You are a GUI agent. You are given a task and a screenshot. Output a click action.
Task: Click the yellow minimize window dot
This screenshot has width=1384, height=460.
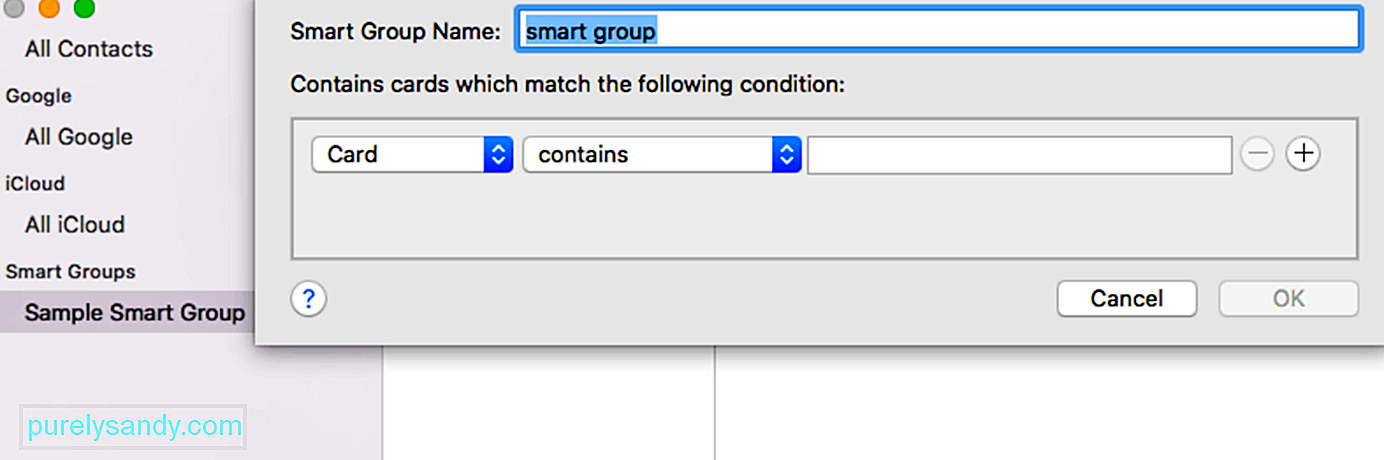point(49,8)
